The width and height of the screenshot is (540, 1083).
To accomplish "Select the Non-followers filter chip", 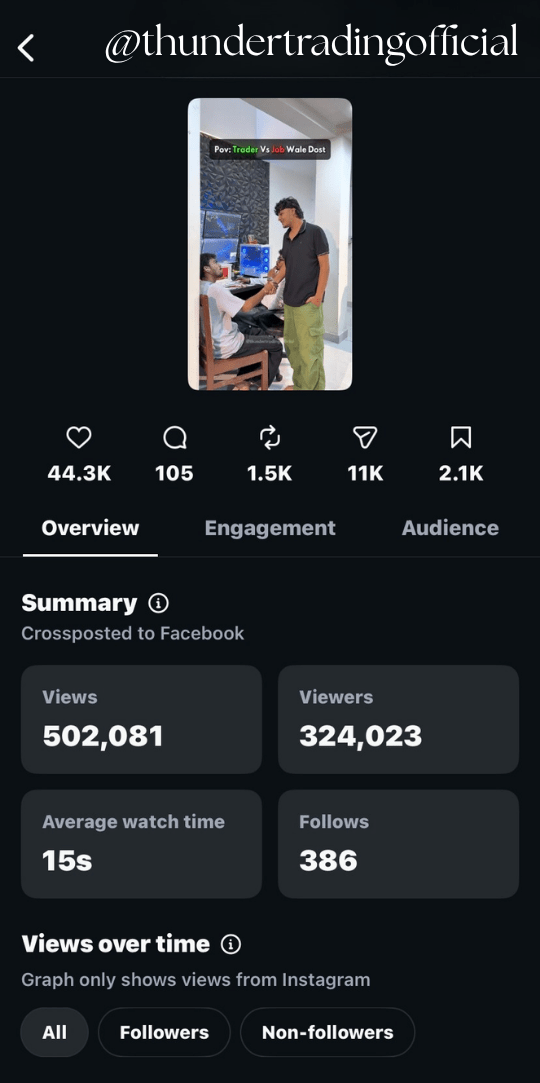I will [x=327, y=1033].
